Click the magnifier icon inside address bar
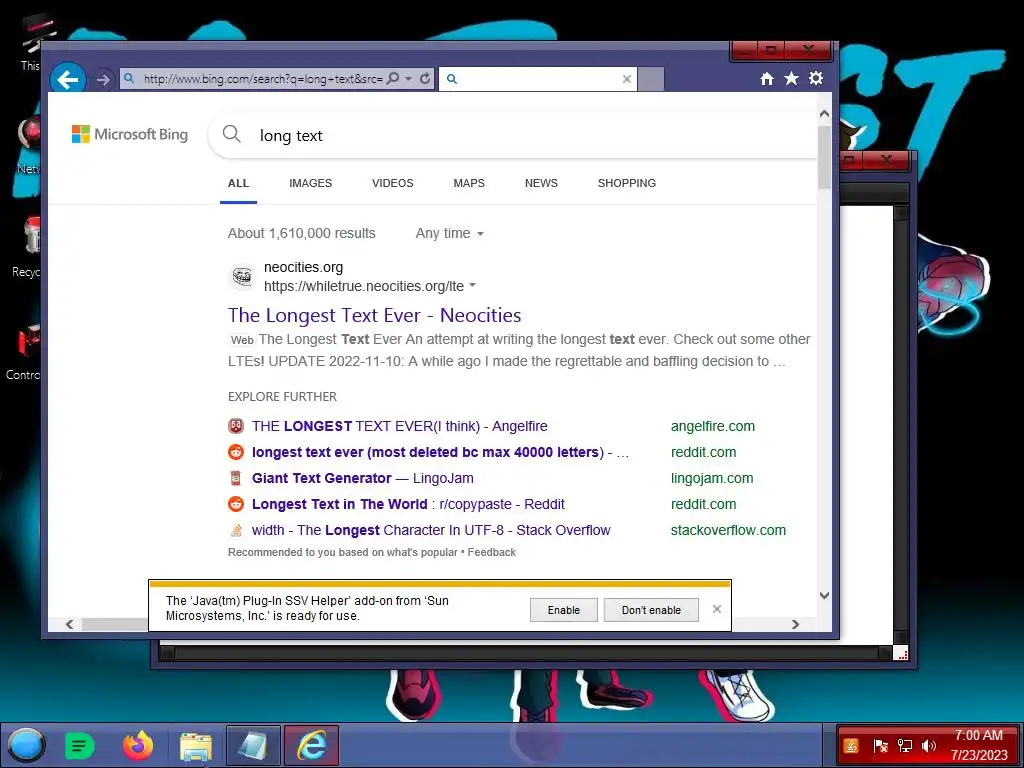The height and width of the screenshot is (768, 1024). coord(392,78)
